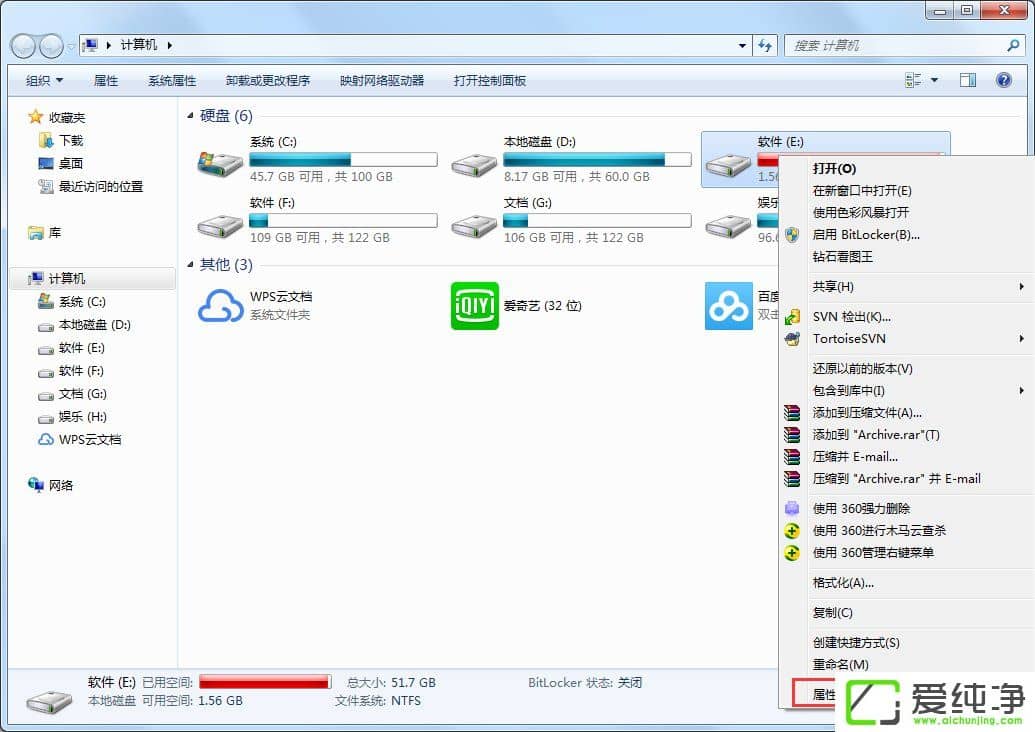Select the 本地磁盘 (D:) drive icon
Screen dimensions: 1035x732
[x=474, y=164]
